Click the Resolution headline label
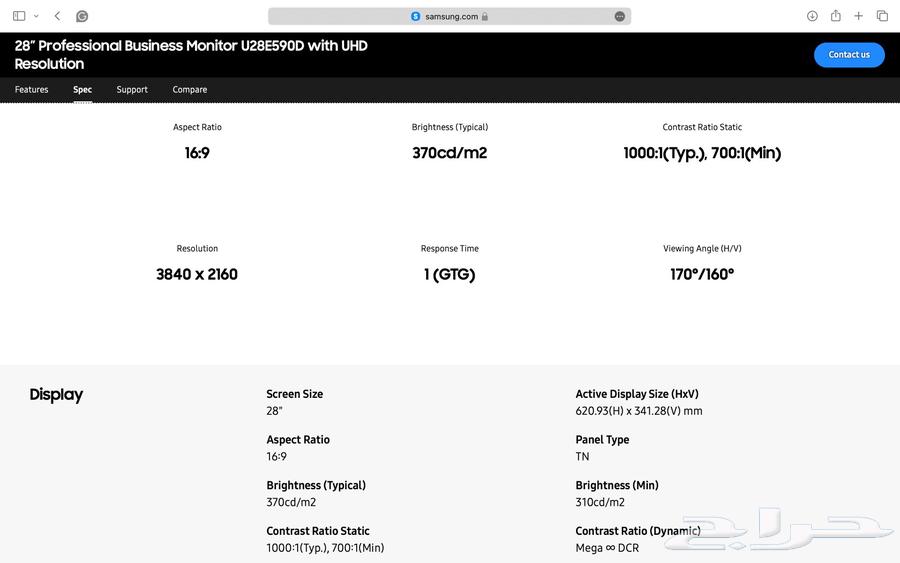900x563 pixels. pos(197,249)
